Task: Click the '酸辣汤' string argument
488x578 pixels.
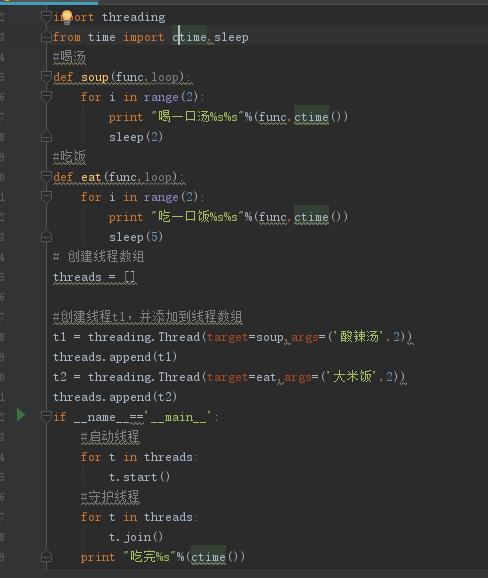Action: coord(359,337)
